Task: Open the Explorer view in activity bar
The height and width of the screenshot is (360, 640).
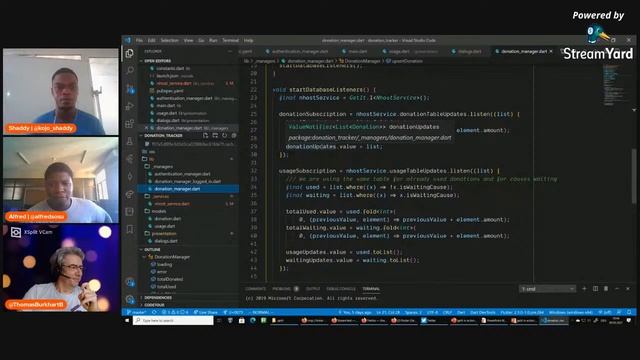Action: 130,53
